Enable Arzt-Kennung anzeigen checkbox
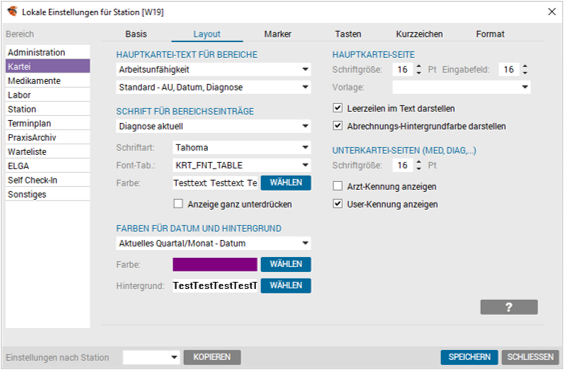The width and height of the screenshot is (564, 370). tap(337, 186)
